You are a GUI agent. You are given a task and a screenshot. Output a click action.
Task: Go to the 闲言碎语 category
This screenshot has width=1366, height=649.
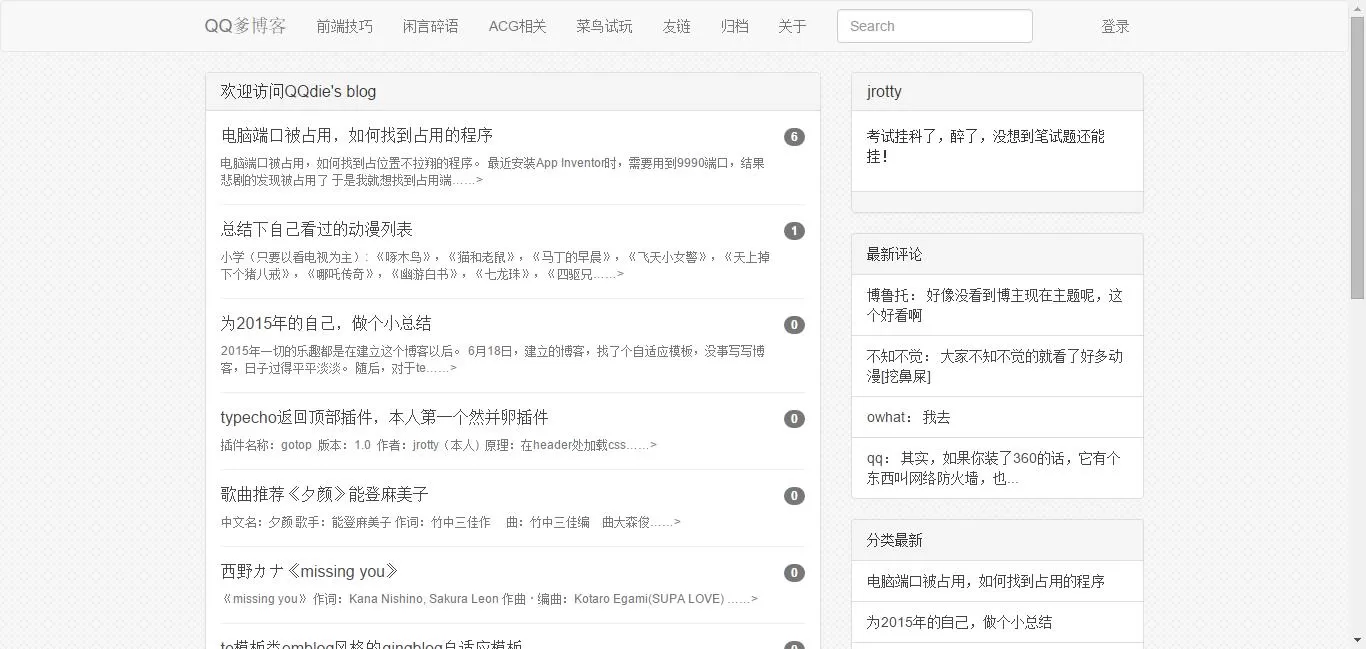[x=430, y=26]
